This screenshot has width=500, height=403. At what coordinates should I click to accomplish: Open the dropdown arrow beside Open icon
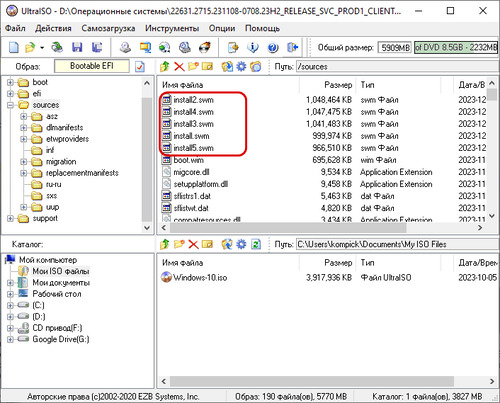[42, 48]
